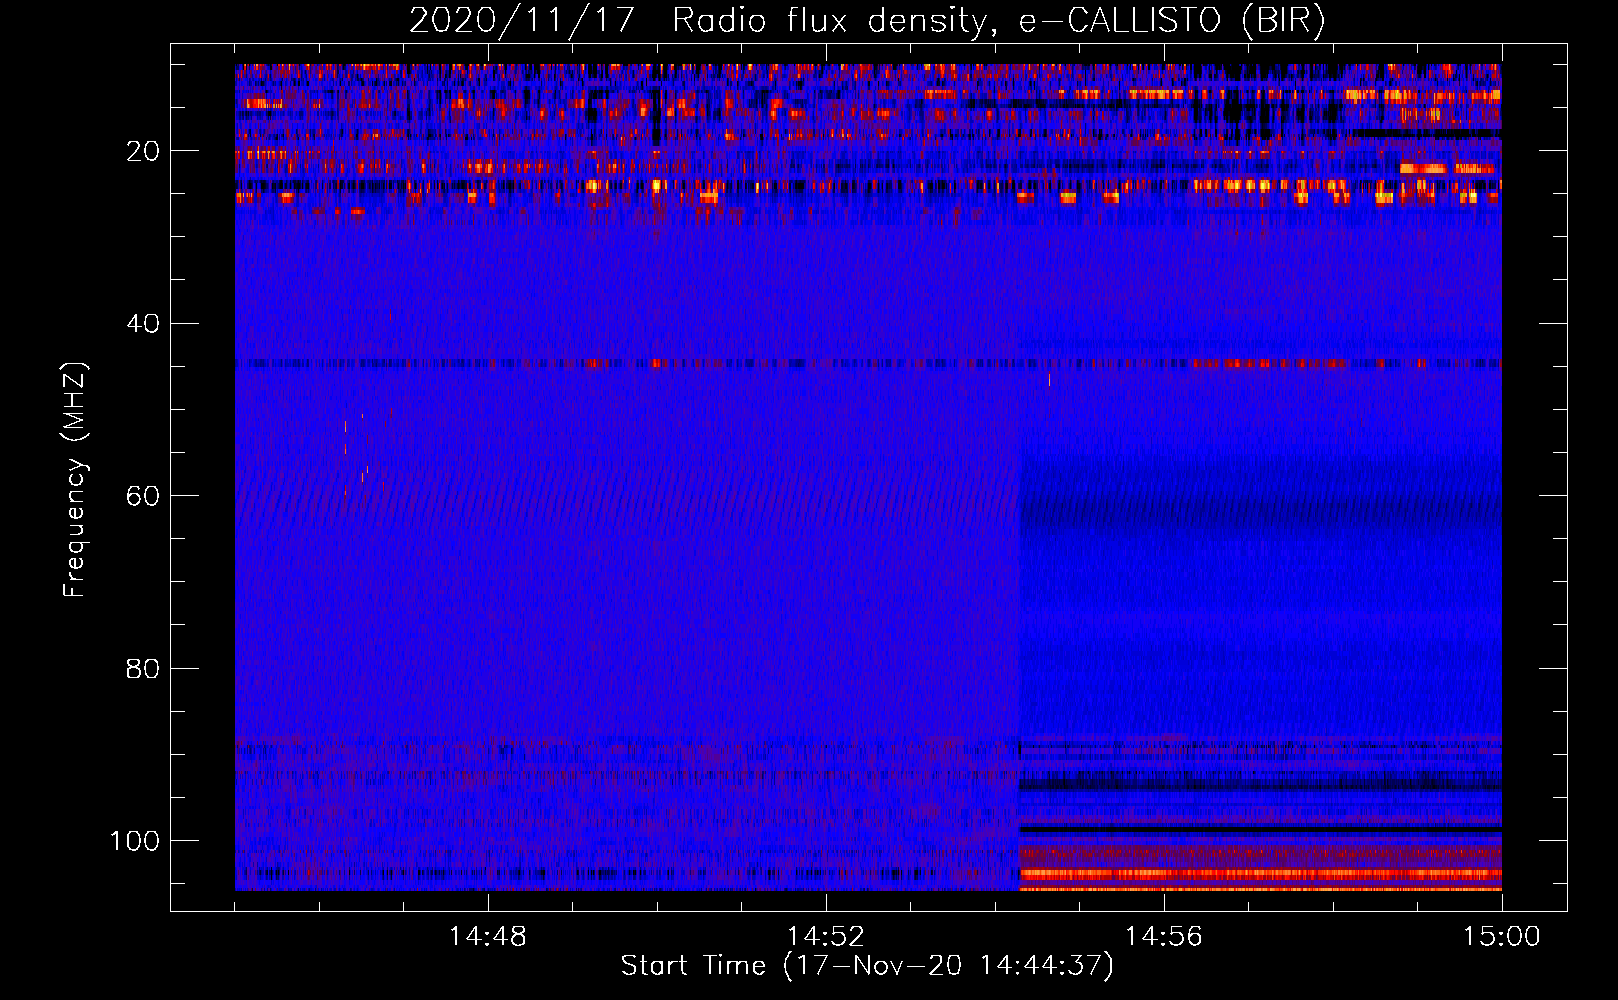Click the plot title "Radio flux density, e-CALLISTO (BIR)"

[999, 20]
